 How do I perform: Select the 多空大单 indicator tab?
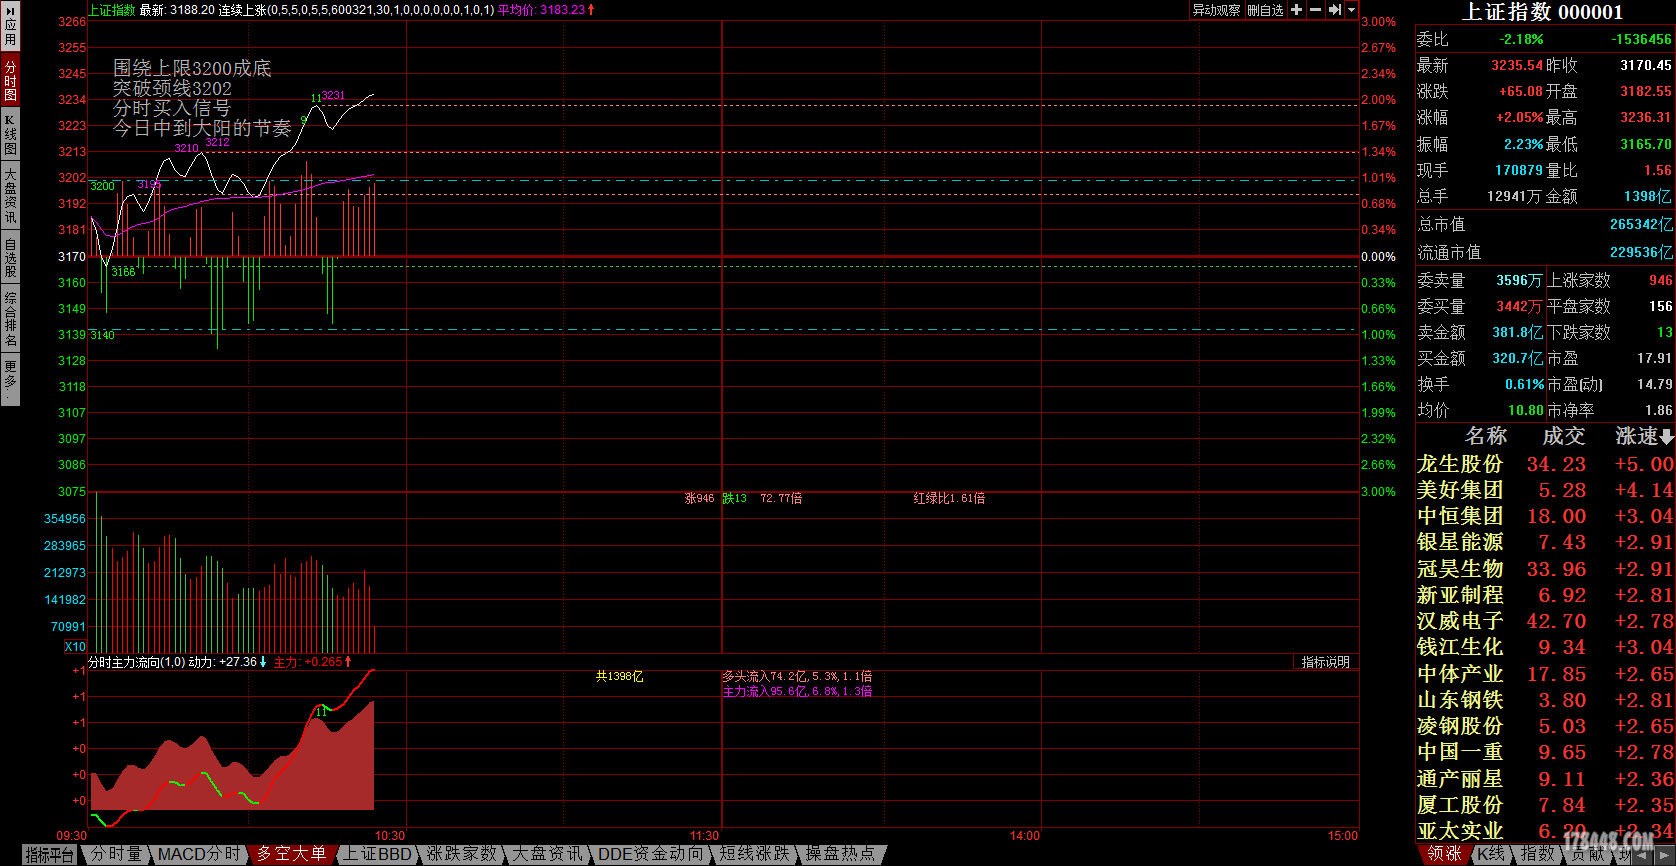point(291,854)
